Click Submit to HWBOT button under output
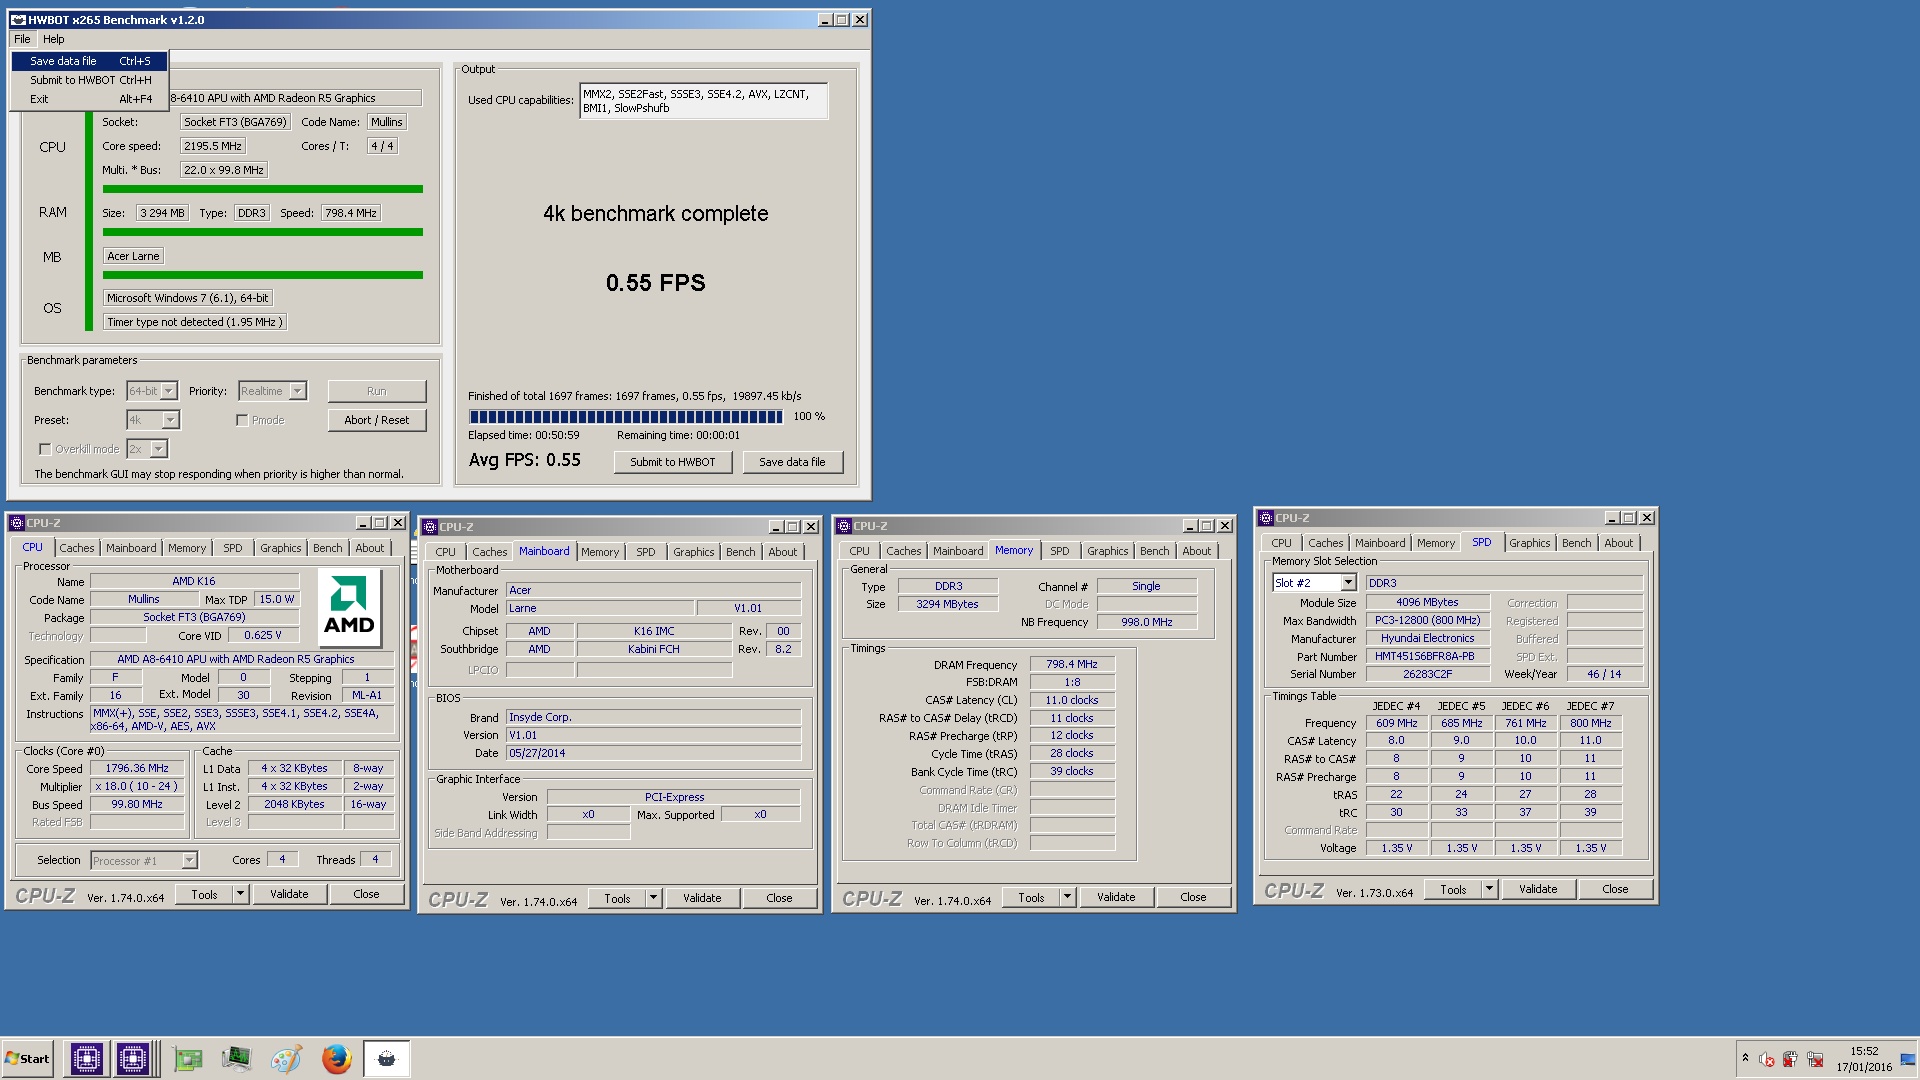Viewport: 1920px width, 1080px height. click(x=673, y=462)
